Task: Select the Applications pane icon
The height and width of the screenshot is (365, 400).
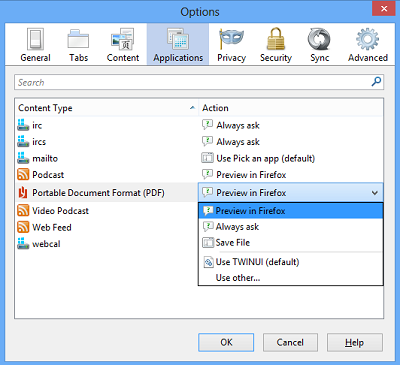Action: [x=178, y=39]
